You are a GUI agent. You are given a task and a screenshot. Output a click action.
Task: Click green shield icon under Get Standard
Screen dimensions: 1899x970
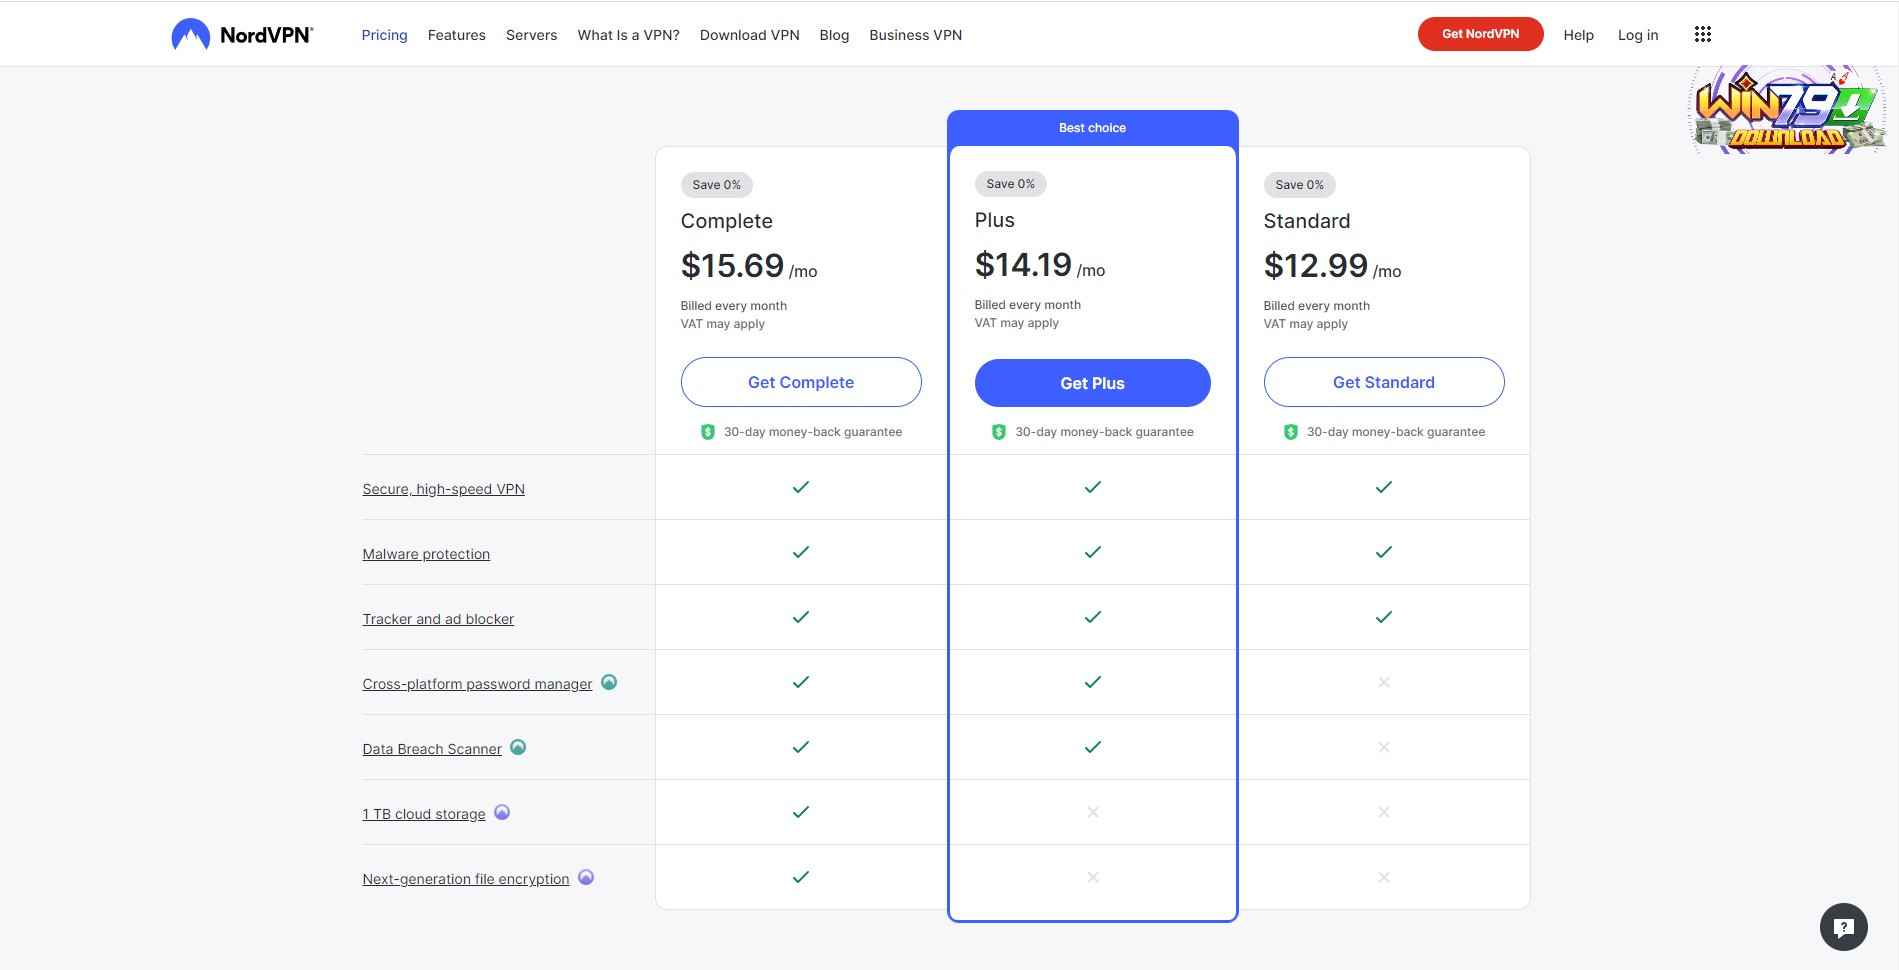tap(1291, 432)
